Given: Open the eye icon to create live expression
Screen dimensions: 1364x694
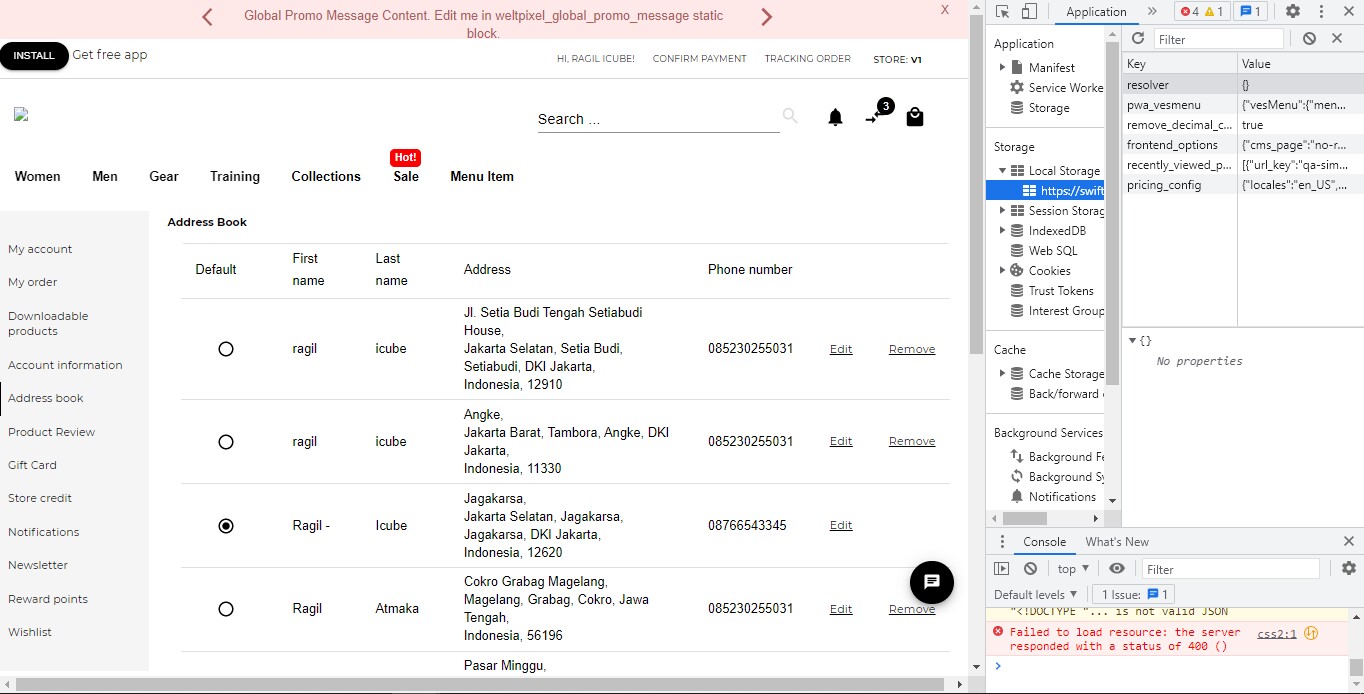Looking at the screenshot, I should click(1118, 568).
